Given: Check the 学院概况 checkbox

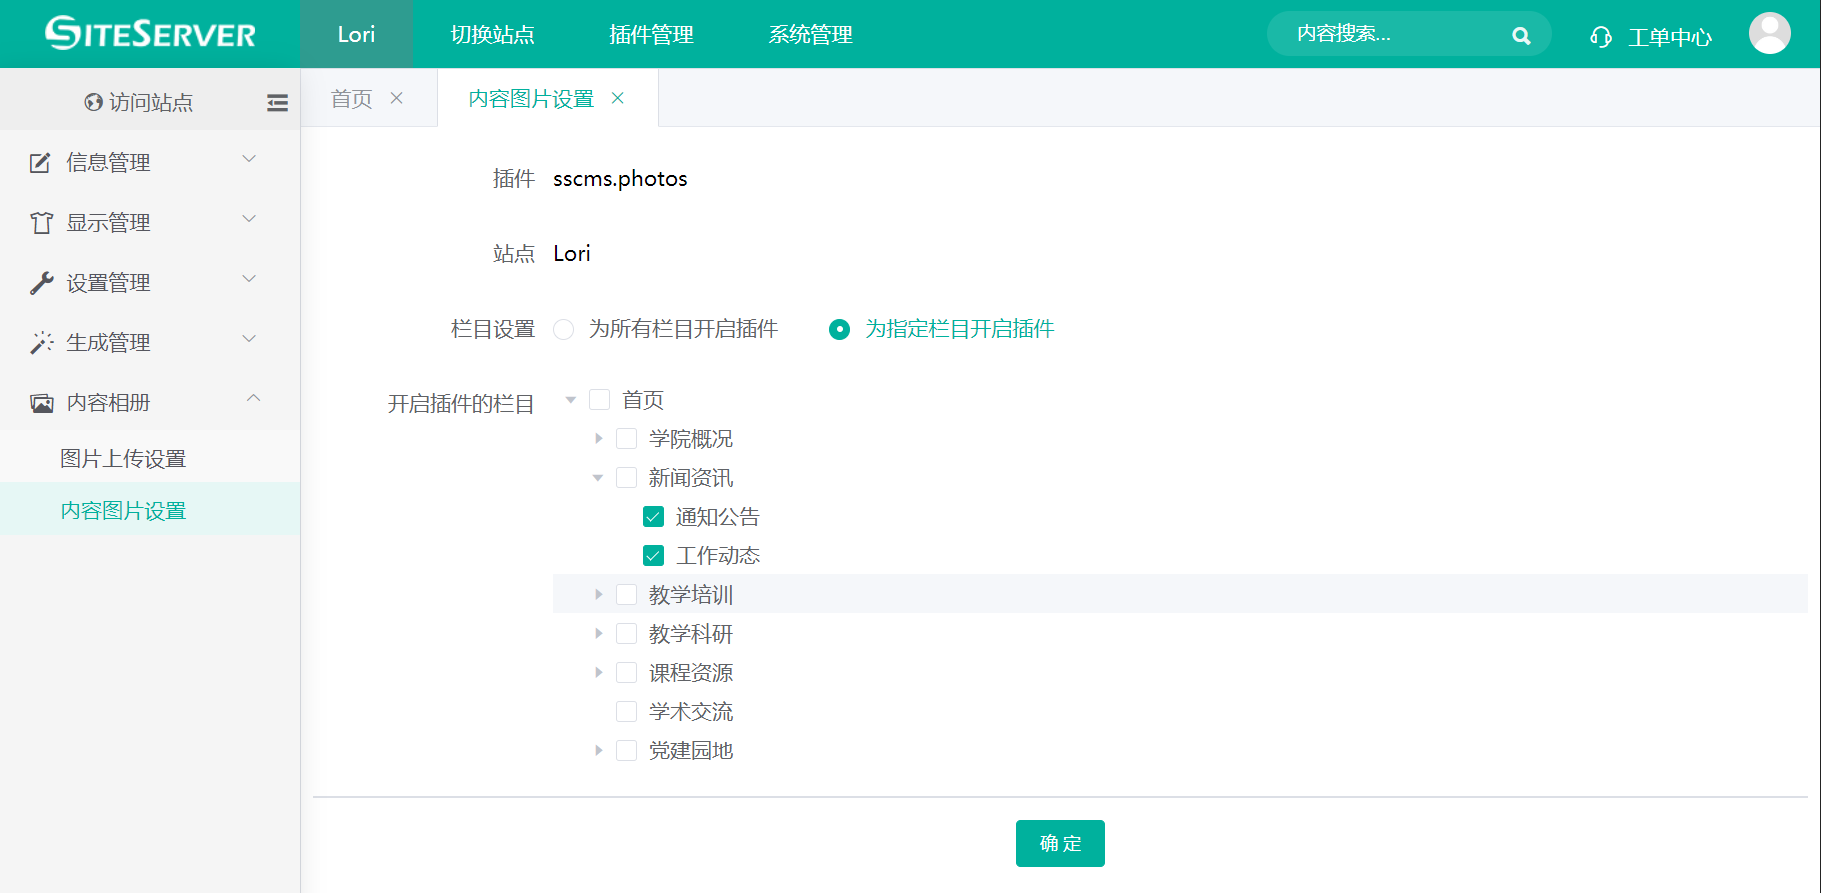Looking at the screenshot, I should click(x=627, y=439).
